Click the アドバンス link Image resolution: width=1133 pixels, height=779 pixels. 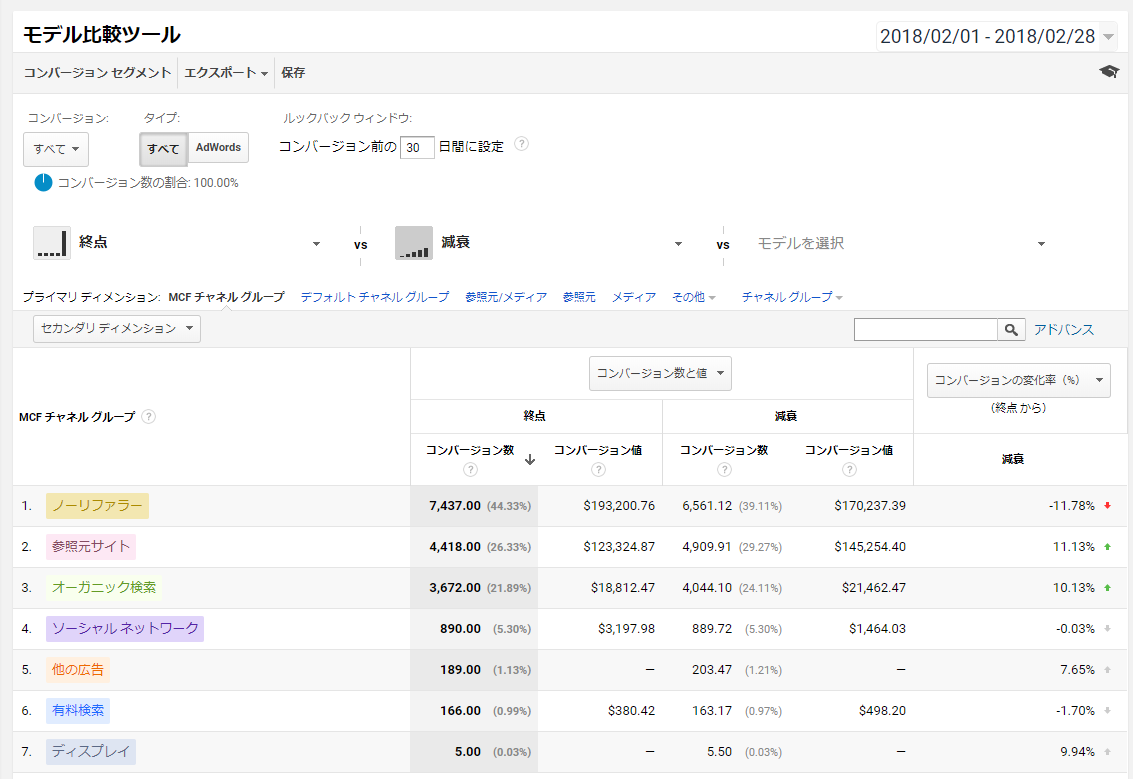pos(1063,329)
